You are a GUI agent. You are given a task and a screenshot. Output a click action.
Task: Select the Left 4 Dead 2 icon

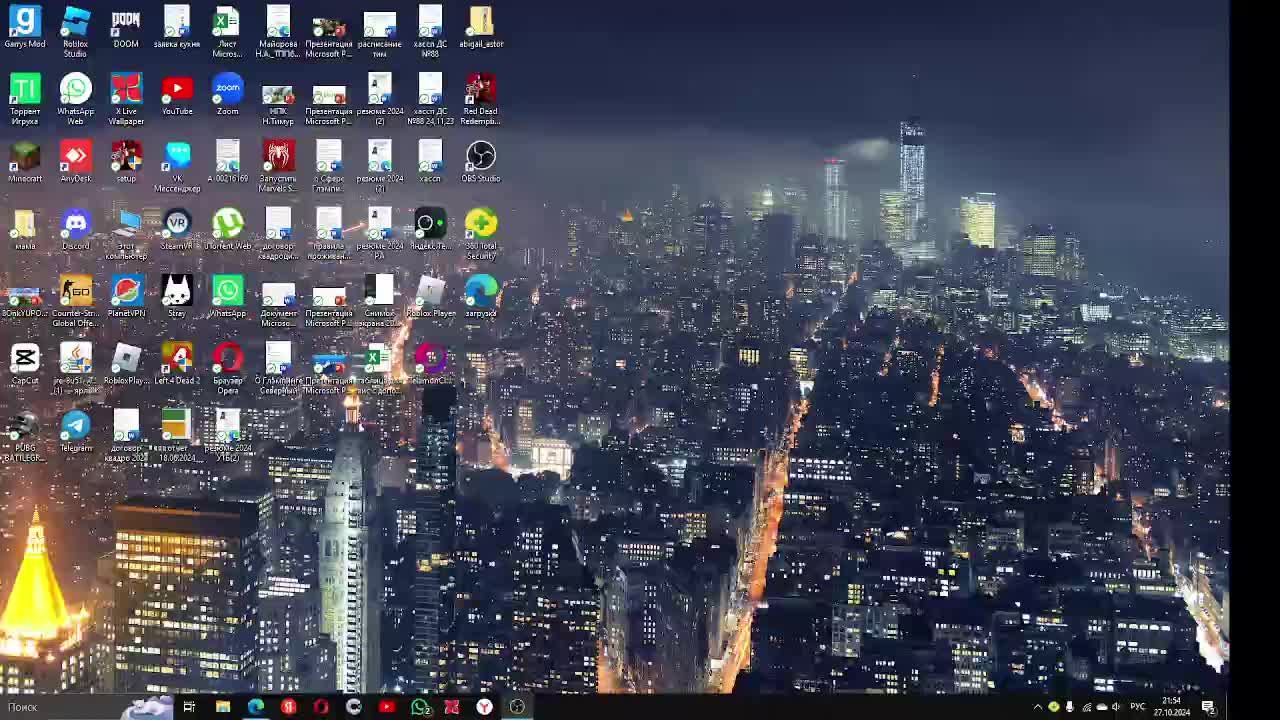click(177, 364)
